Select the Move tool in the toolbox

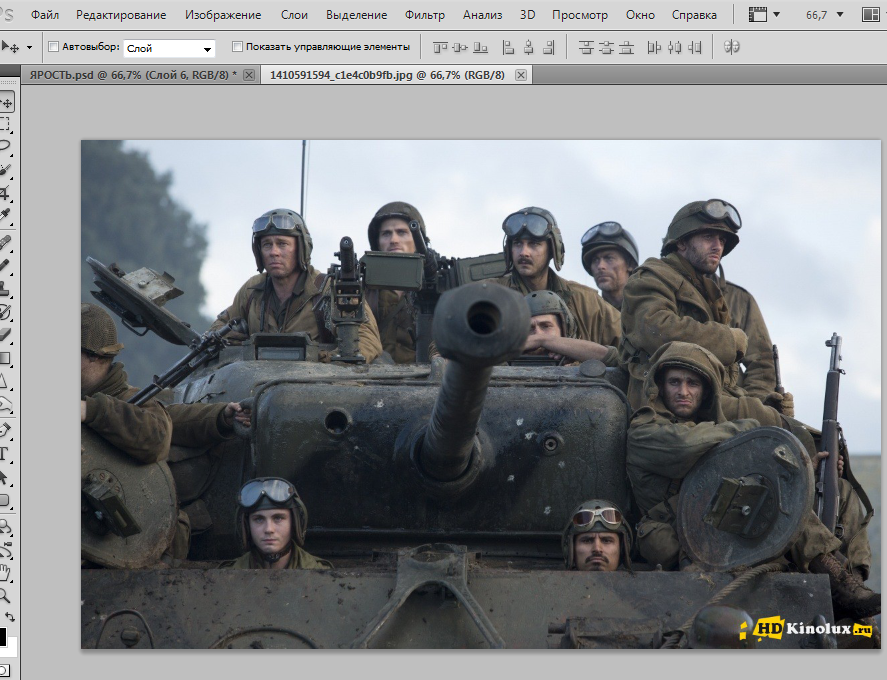(6, 103)
